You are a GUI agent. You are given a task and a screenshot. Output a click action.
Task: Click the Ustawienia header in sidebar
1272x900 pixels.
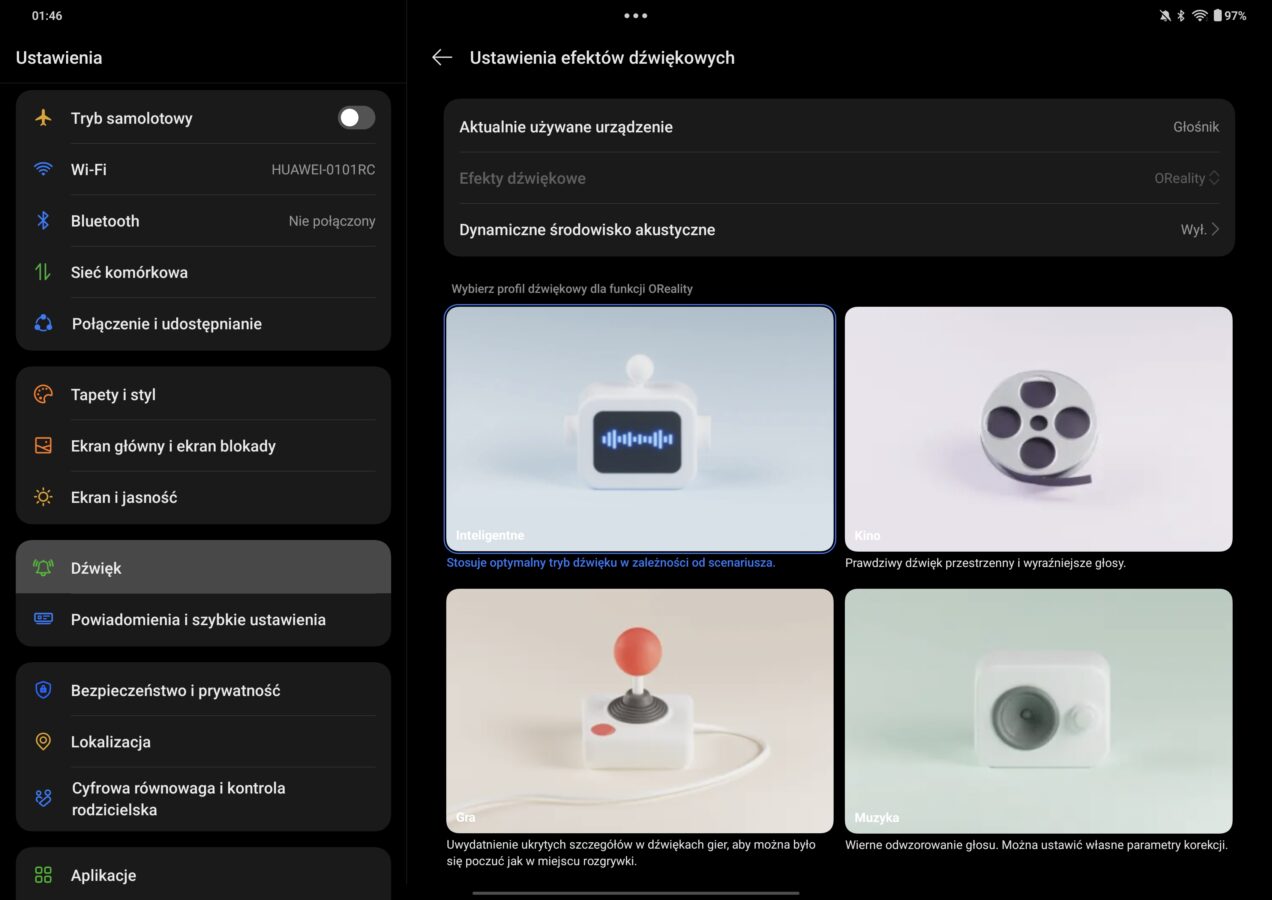click(x=59, y=58)
